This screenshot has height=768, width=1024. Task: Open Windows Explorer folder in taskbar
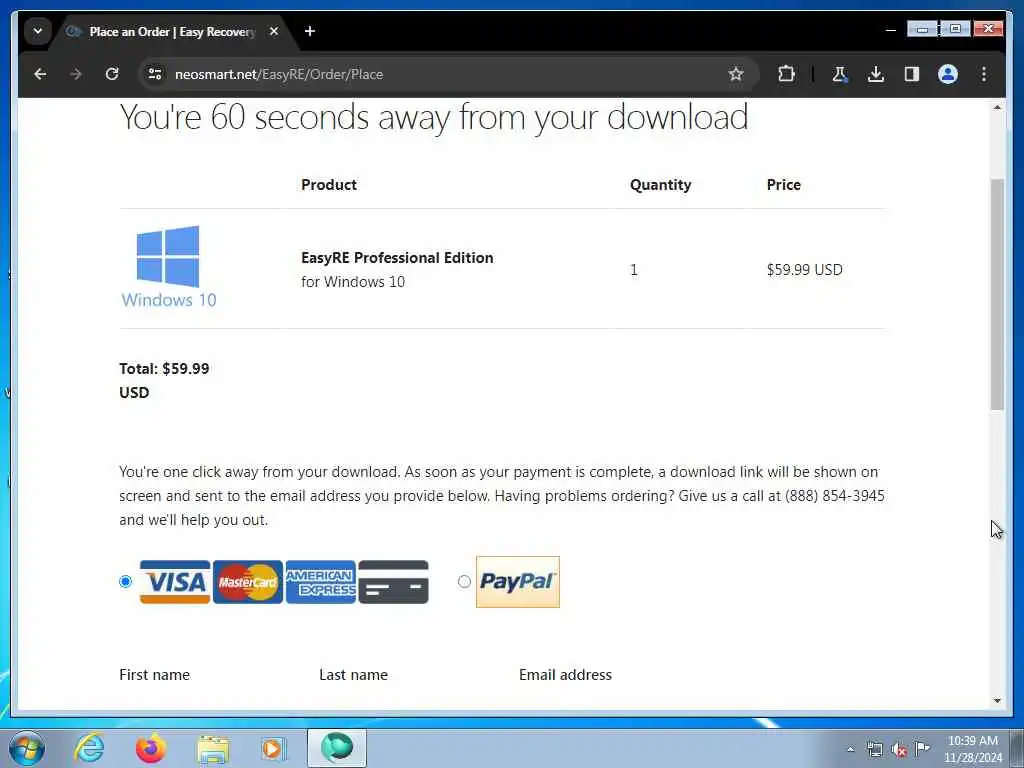click(x=212, y=748)
